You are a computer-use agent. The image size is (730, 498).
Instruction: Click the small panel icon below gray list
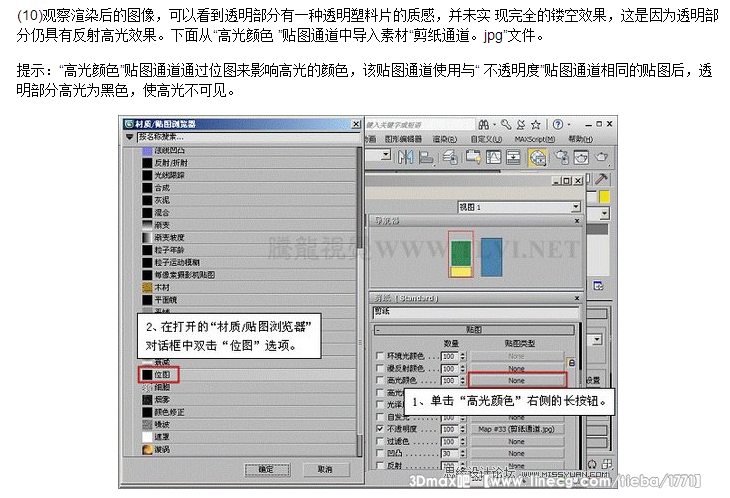(x=598, y=286)
